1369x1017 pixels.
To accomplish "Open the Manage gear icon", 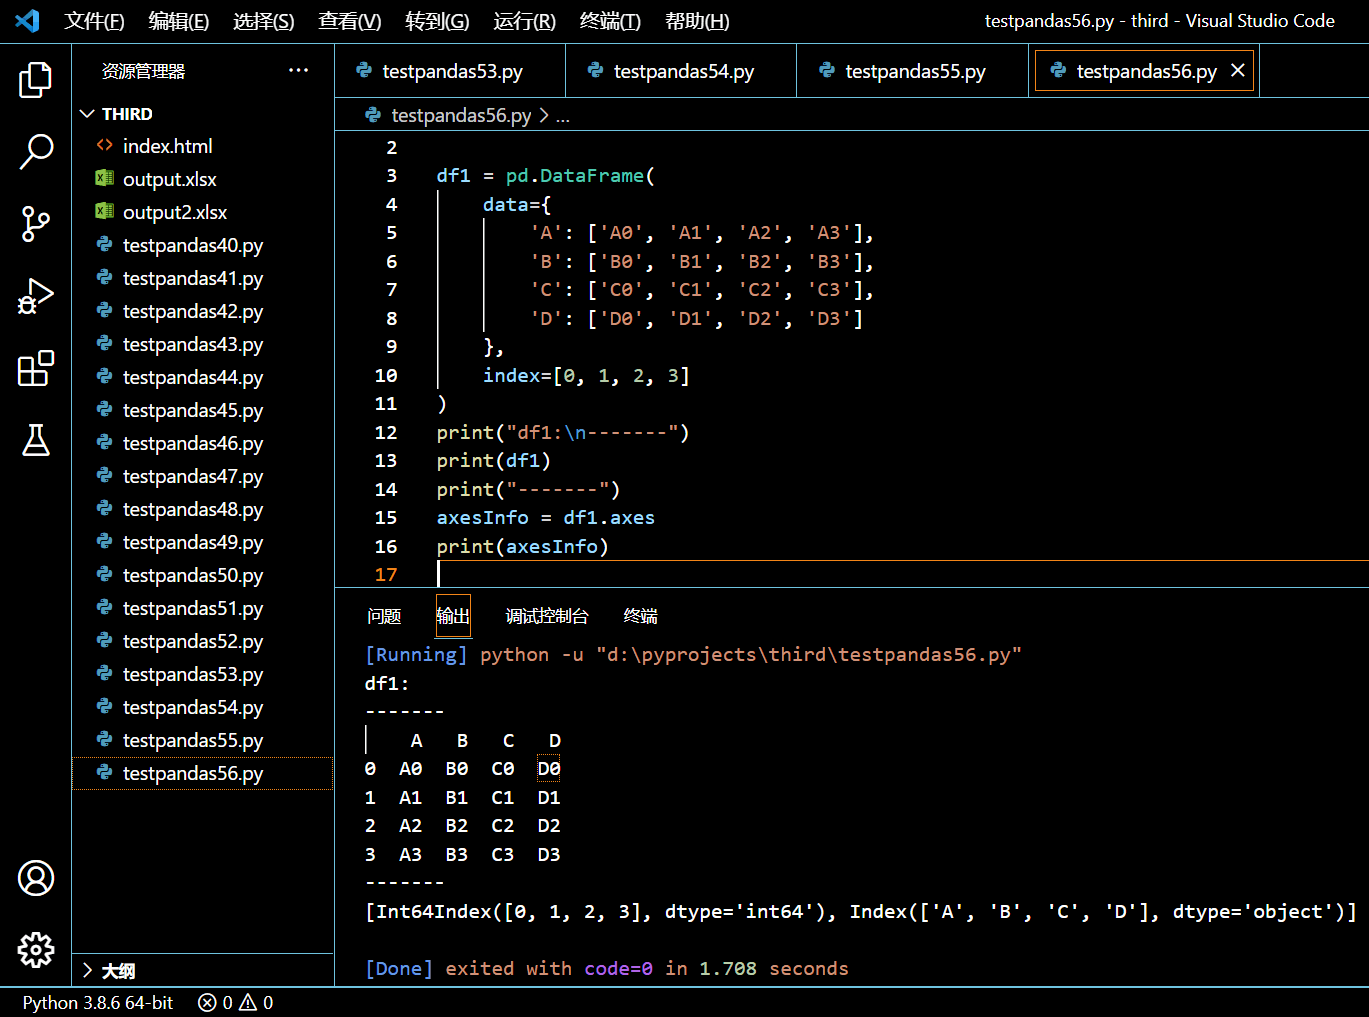I will point(36,950).
